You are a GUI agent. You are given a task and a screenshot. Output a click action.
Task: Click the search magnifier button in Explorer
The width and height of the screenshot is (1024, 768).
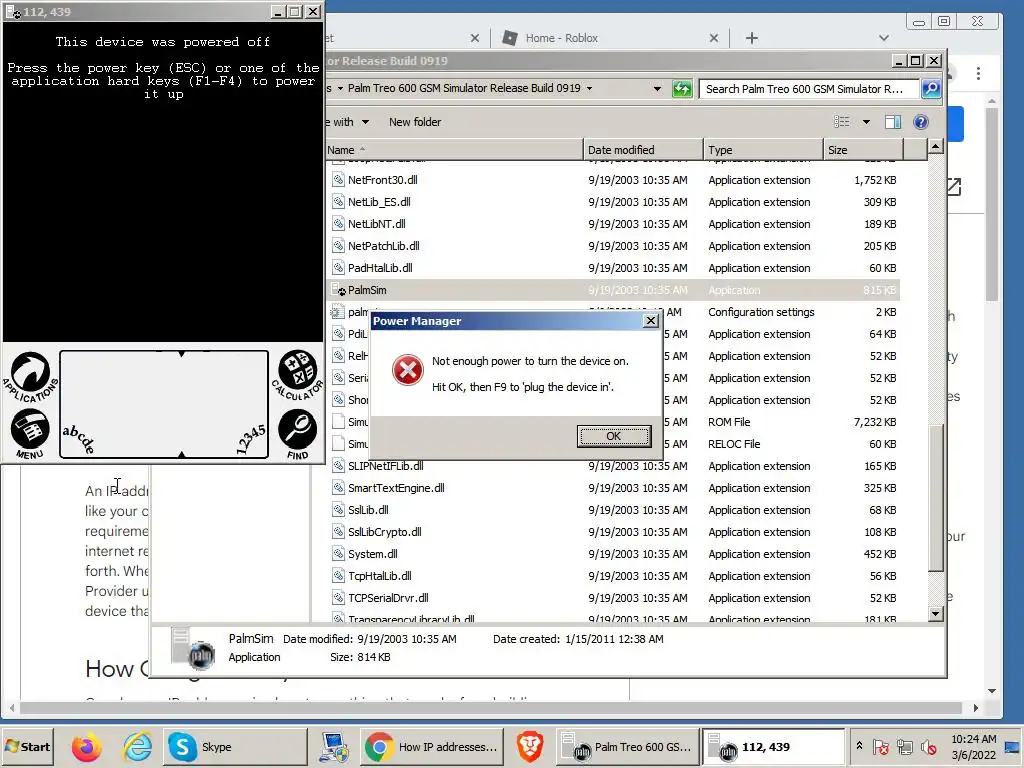931,89
